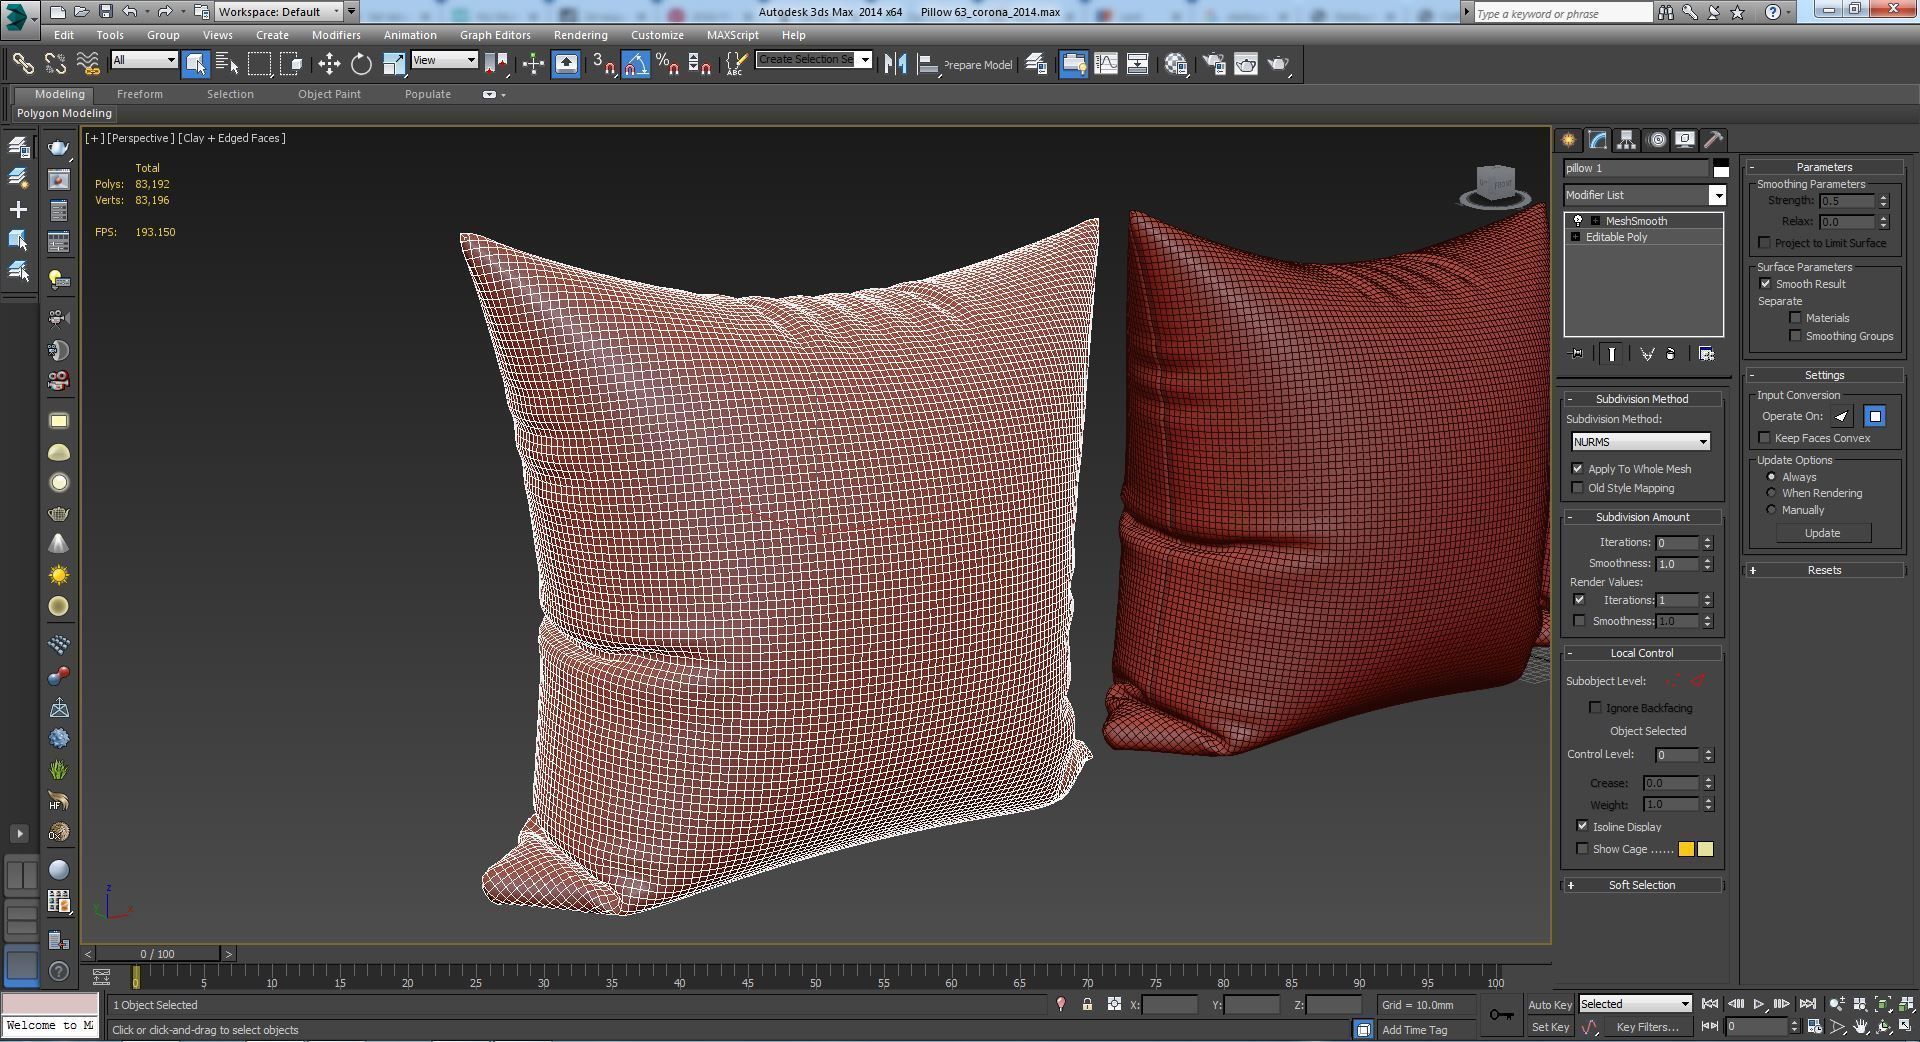Click the ViewCube in viewport
This screenshot has height=1042, width=1920.
(x=1495, y=186)
